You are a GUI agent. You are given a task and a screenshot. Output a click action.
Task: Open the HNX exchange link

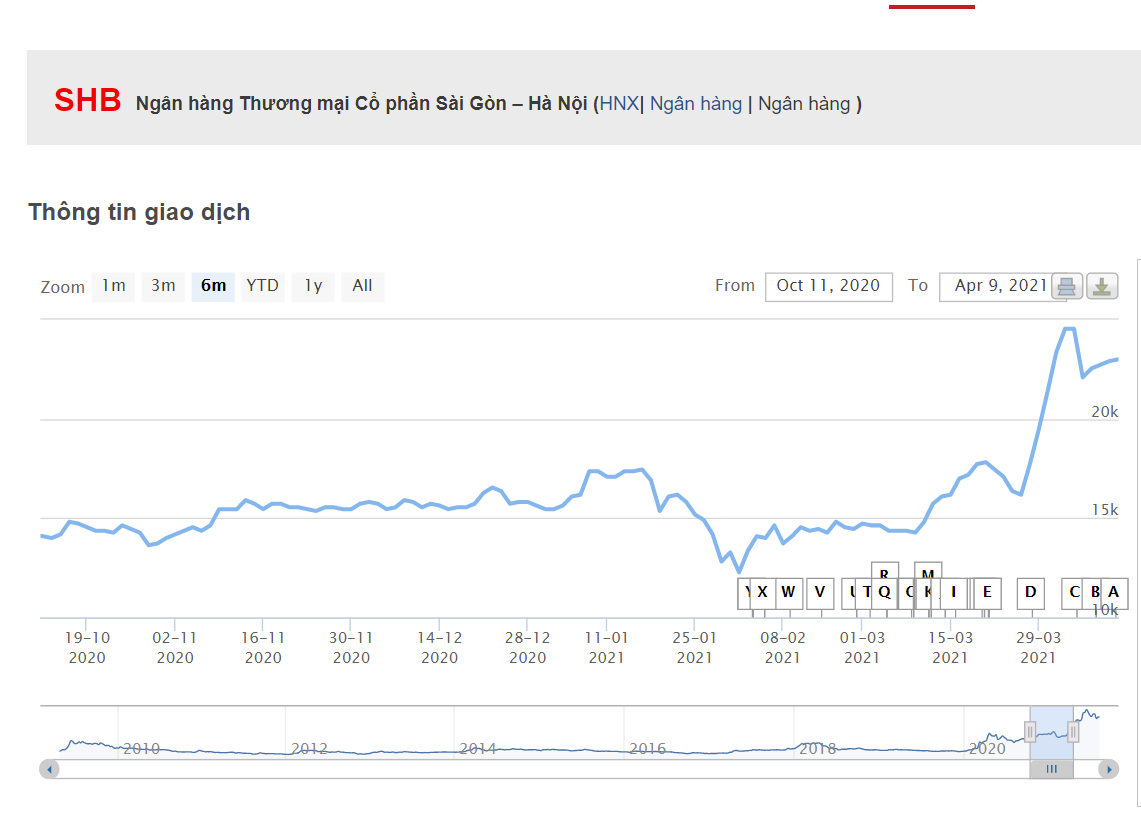coord(619,104)
